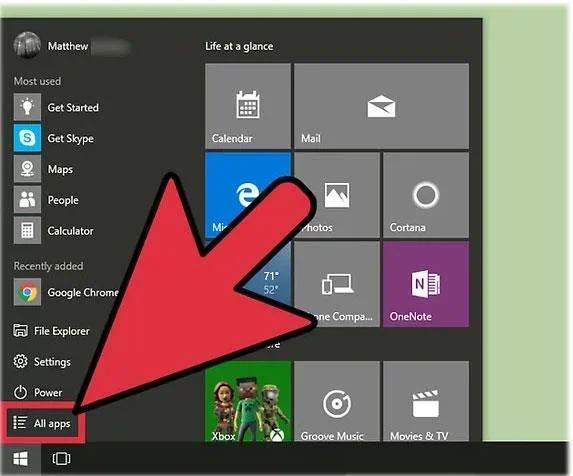Viewport: 573px width, 476px height.
Task: Launch the Microsoft Edge tile
Action: (248, 195)
